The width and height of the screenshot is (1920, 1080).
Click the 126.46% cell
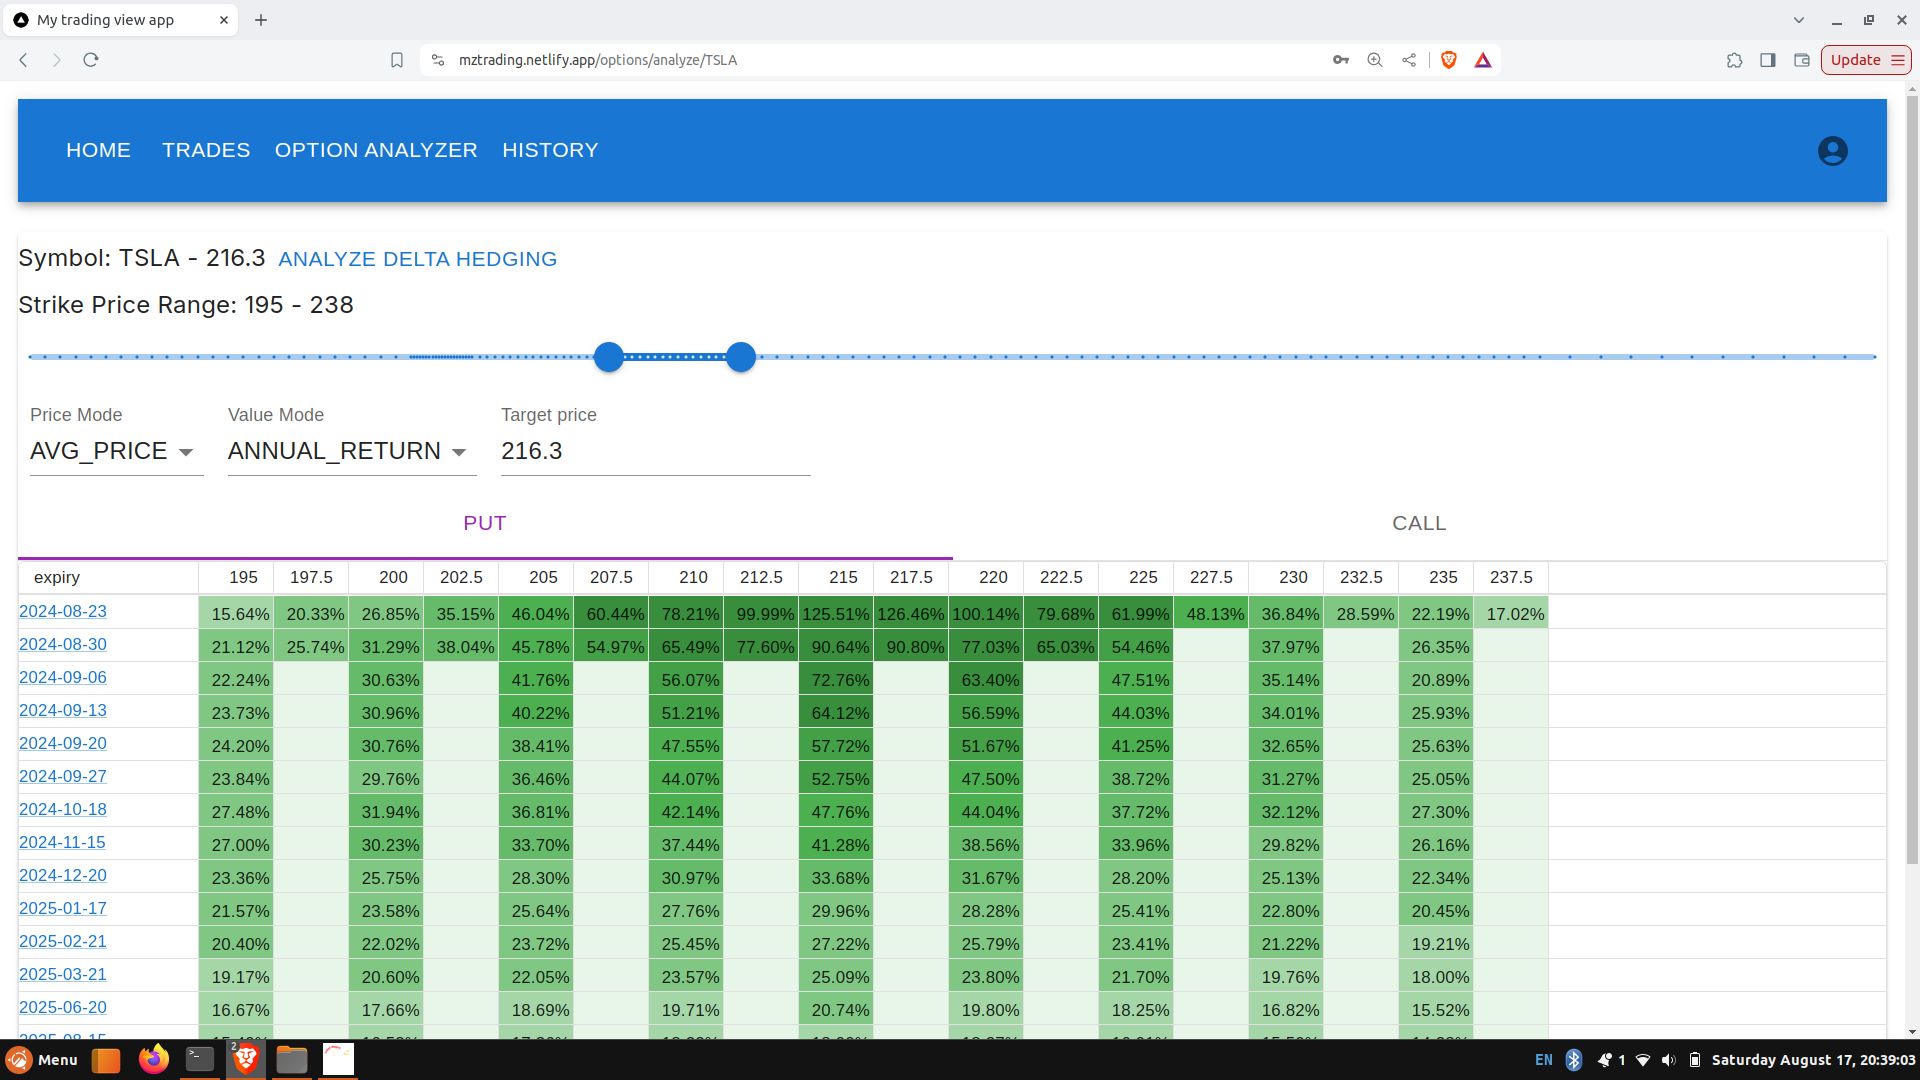click(911, 613)
